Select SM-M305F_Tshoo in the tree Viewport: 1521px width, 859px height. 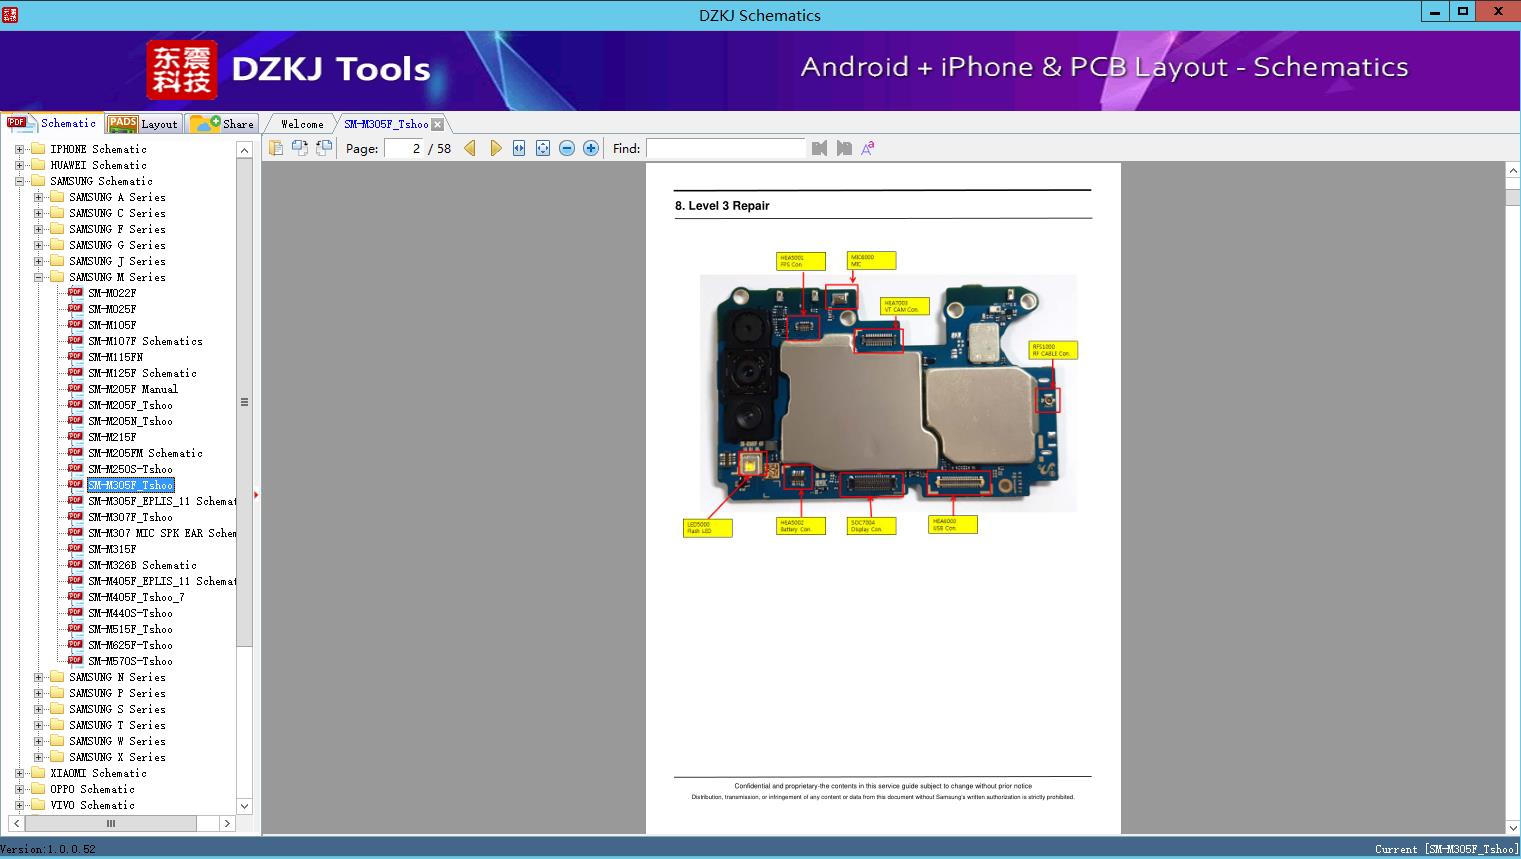point(130,485)
